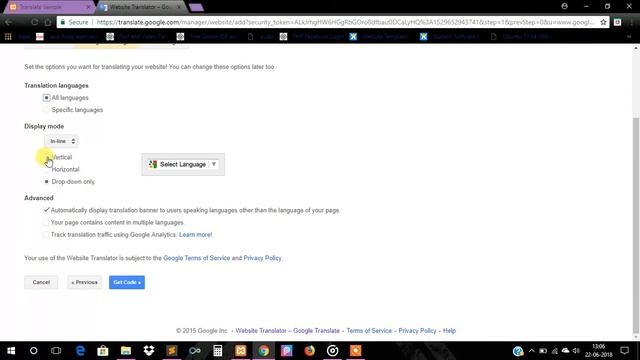640x360 pixels.
Task: Click the browser back arrow
Action: tap(9, 22)
